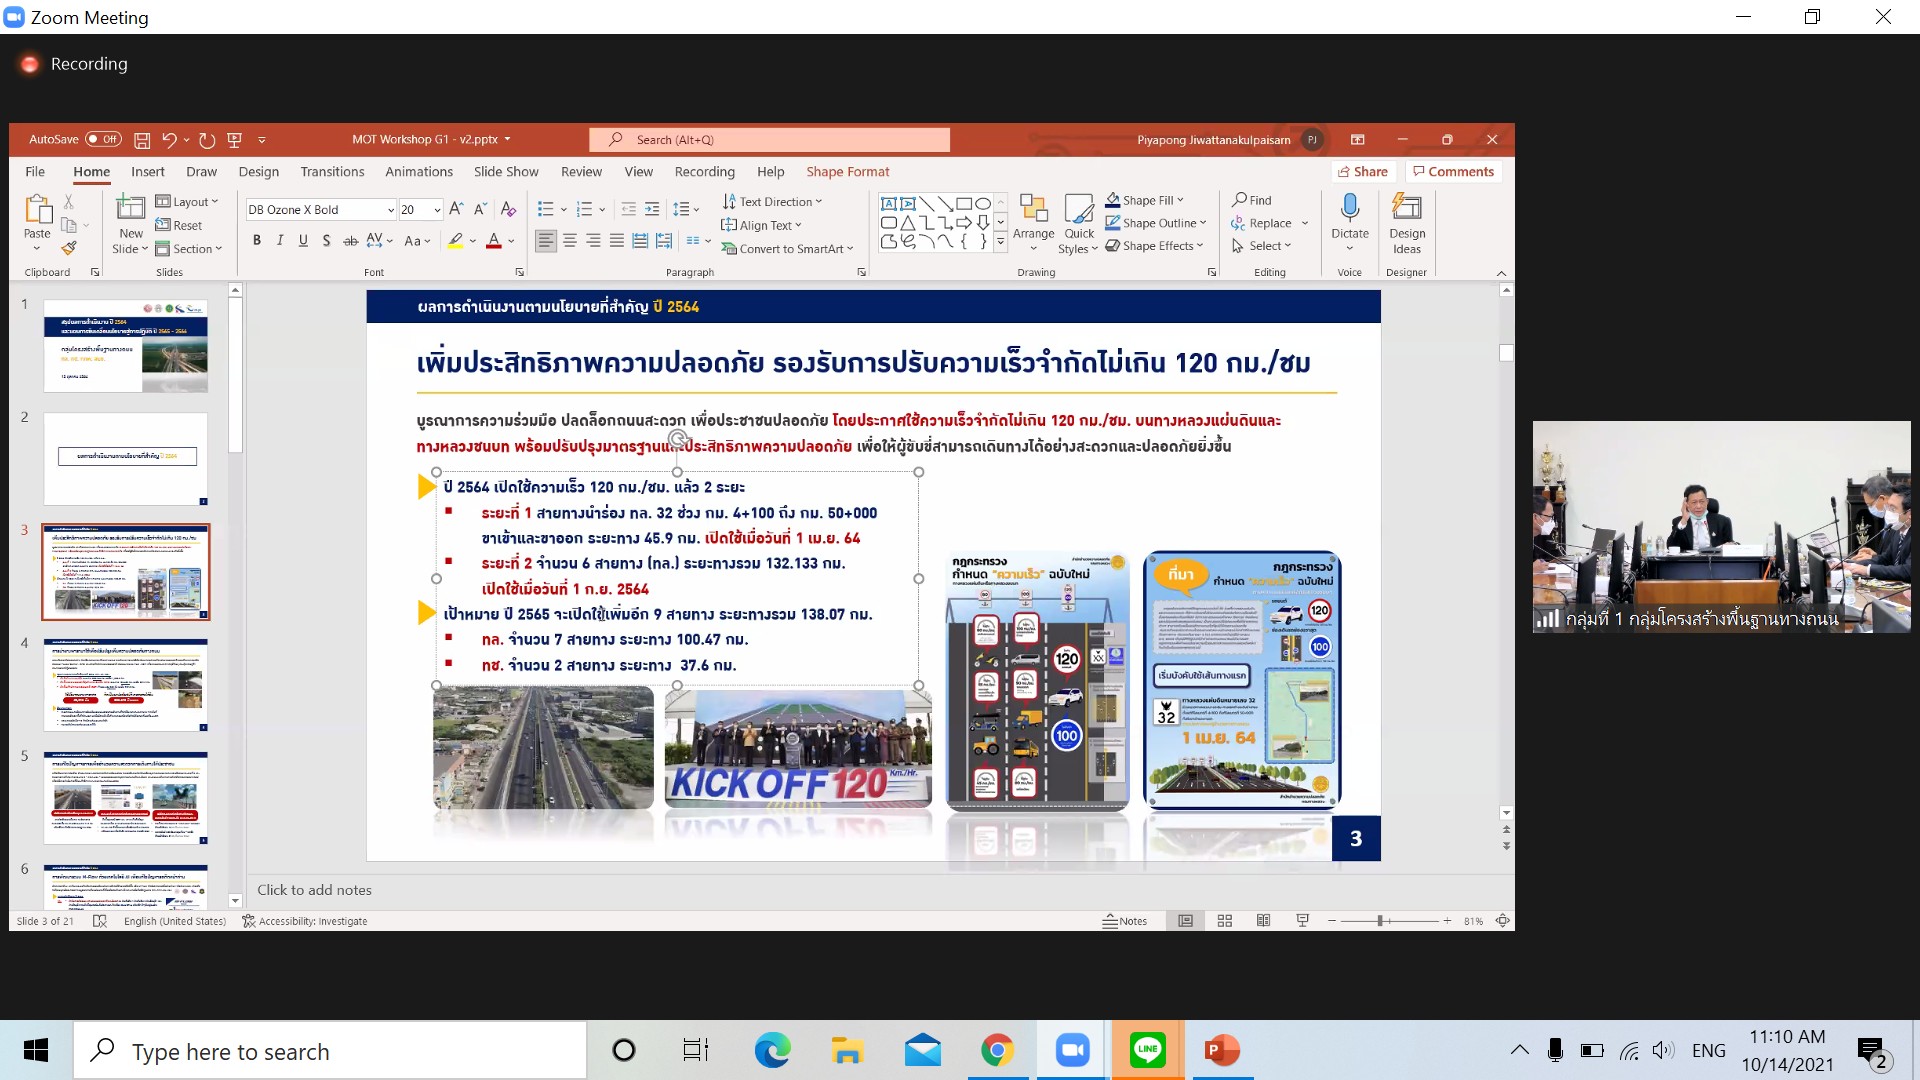The height and width of the screenshot is (1080, 1920).
Task: Switch to Slide Sorter view in the status bar
Action: coord(1224,921)
